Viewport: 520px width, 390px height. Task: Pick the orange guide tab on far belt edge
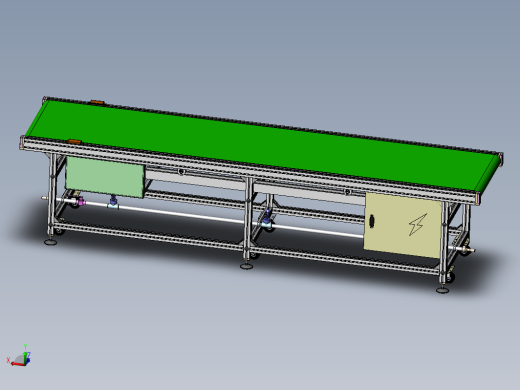pos(98,102)
